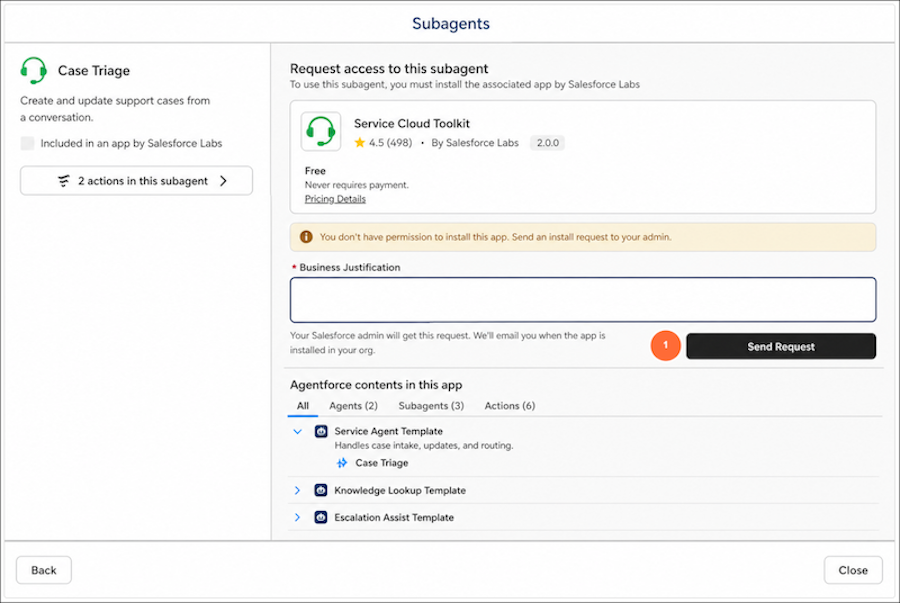Image resolution: width=900 pixels, height=603 pixels.
Task: Click the actions list icon in subagent button
Action: [64, 181]
